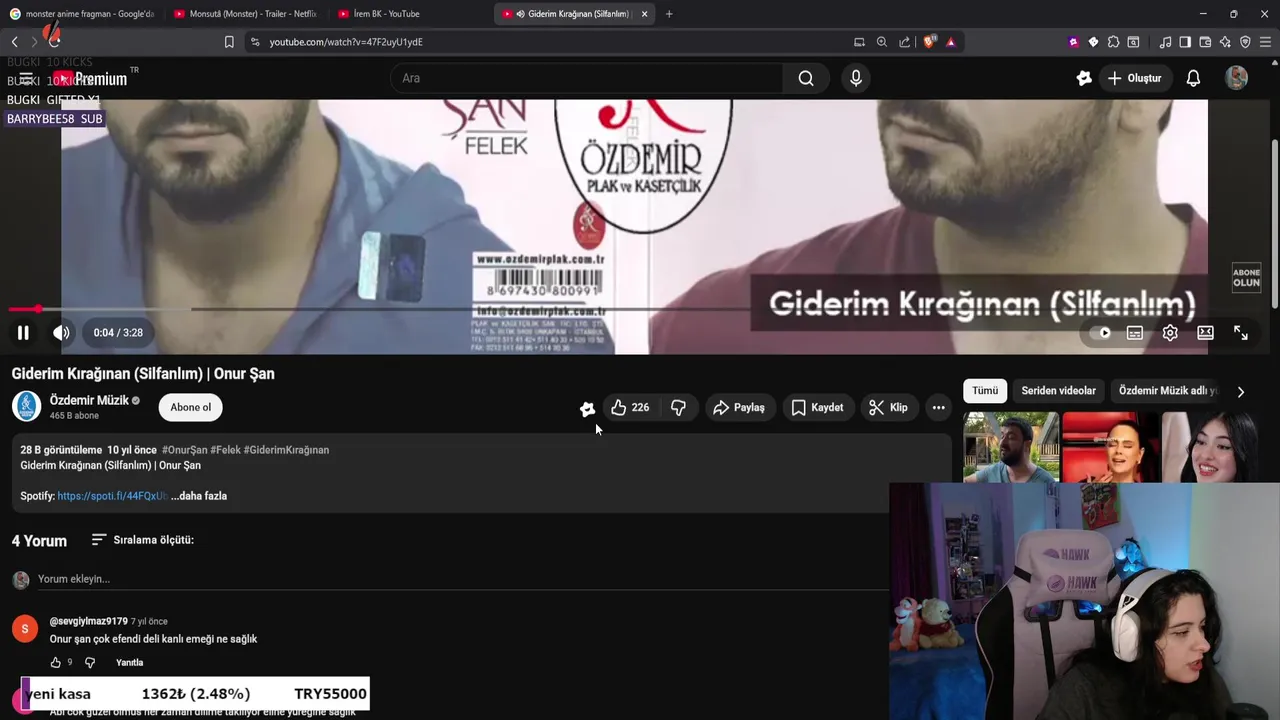This screenshot has height=720, width=1280.
Task: Open @sevgiylmaz9179 commenter profile
Action: tap(88, 621)
